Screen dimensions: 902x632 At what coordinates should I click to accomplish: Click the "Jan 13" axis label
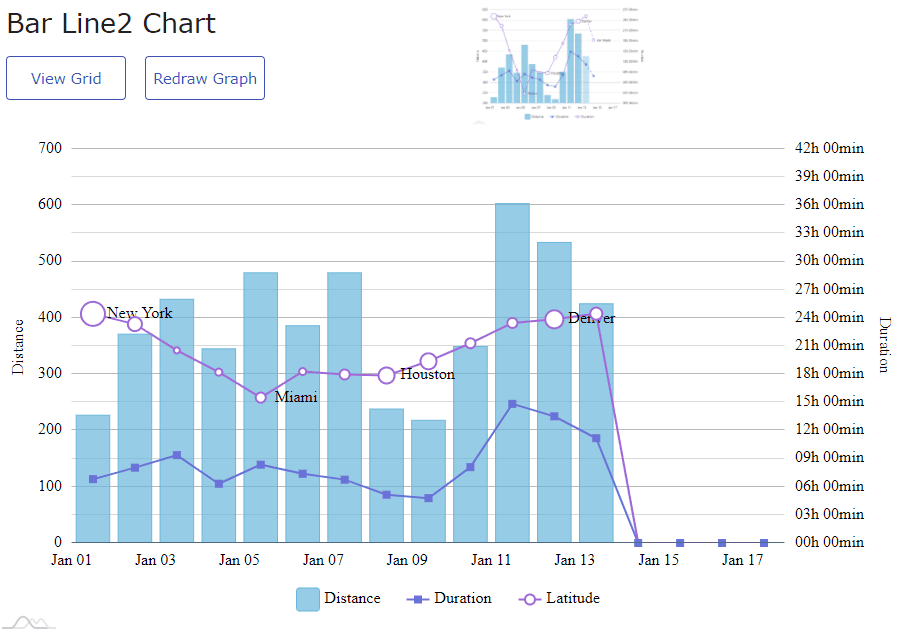coord(574,560)
